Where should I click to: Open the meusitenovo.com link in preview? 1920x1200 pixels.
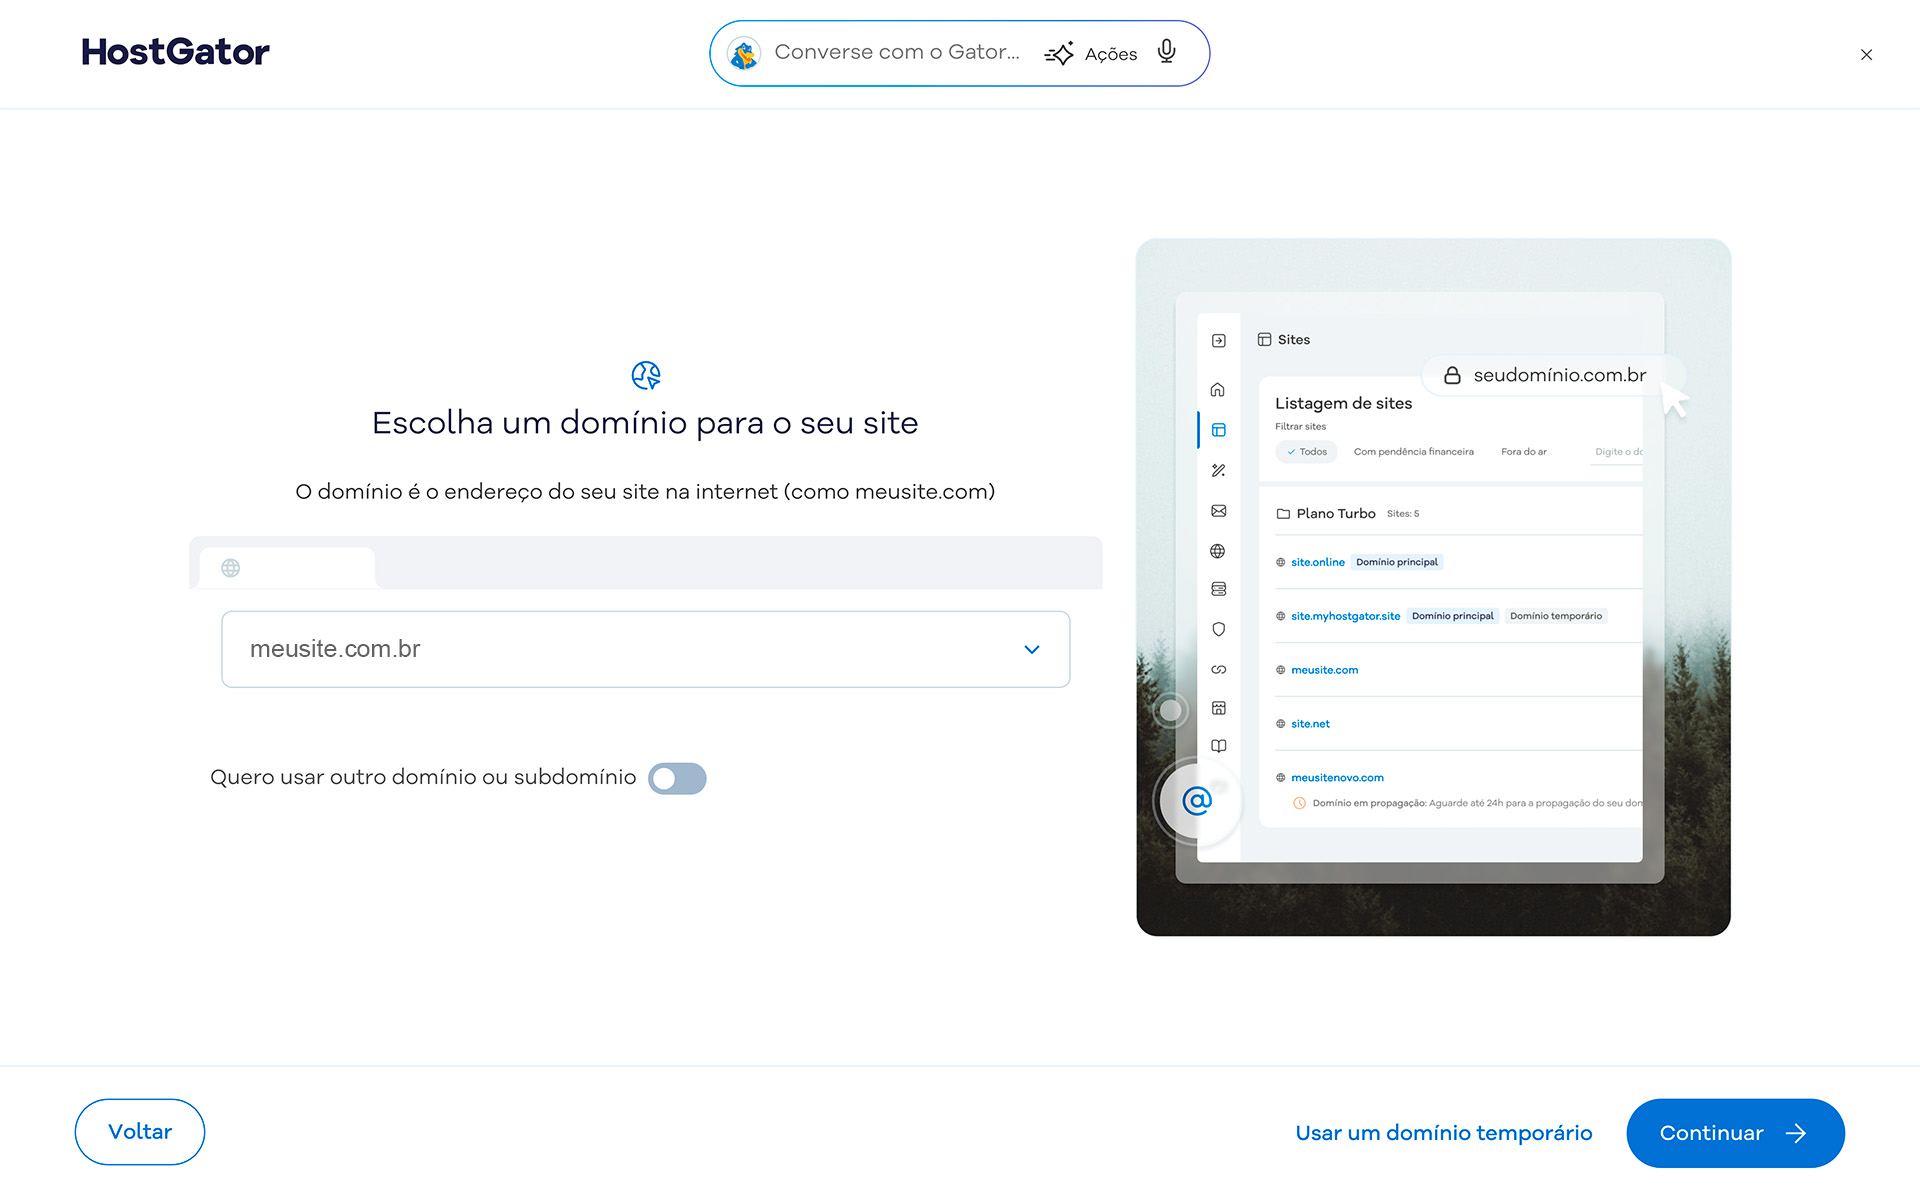(x=1337, y=778)
